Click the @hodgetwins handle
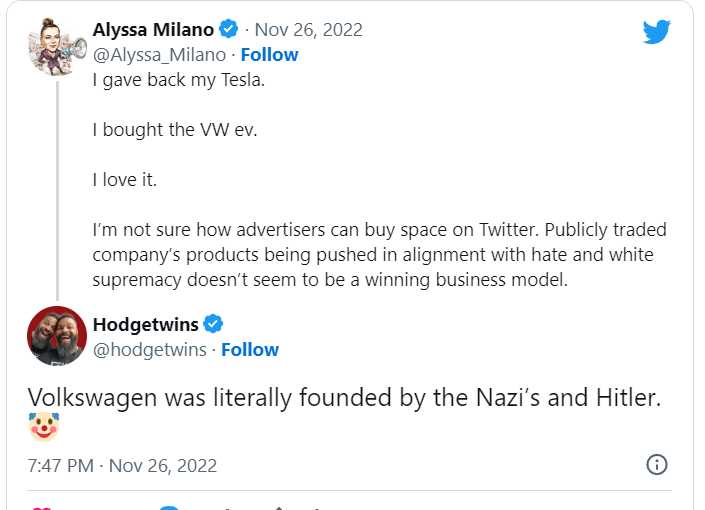The width and height of the screenshot is (705, 510). tap(150, 349)
